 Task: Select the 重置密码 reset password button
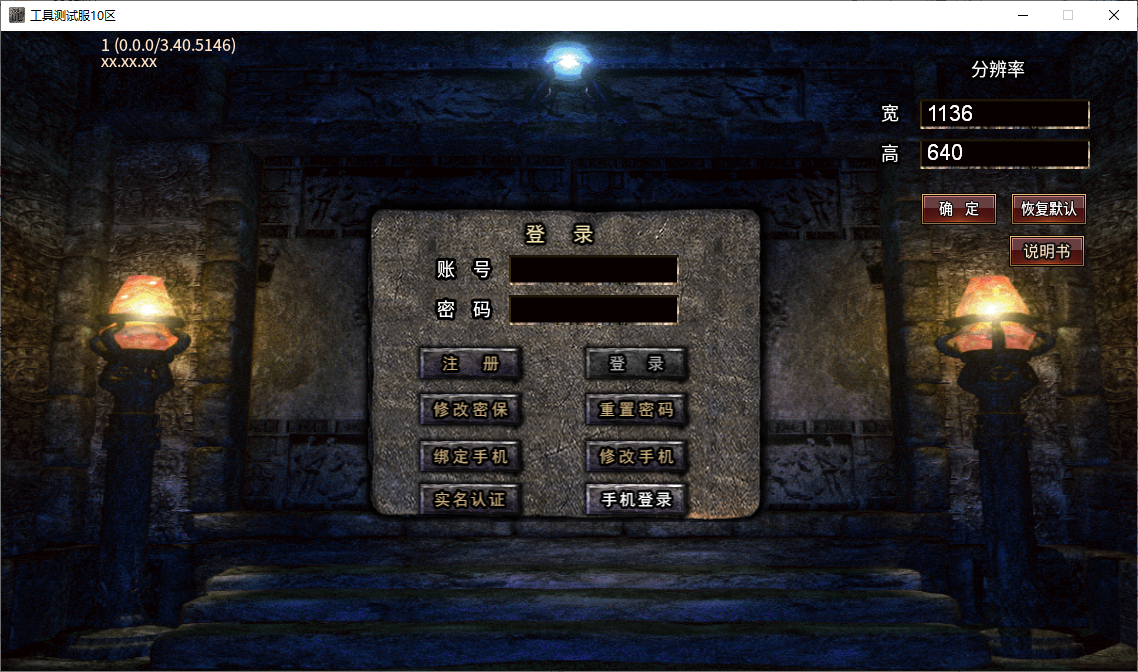[x=636, y=409]
